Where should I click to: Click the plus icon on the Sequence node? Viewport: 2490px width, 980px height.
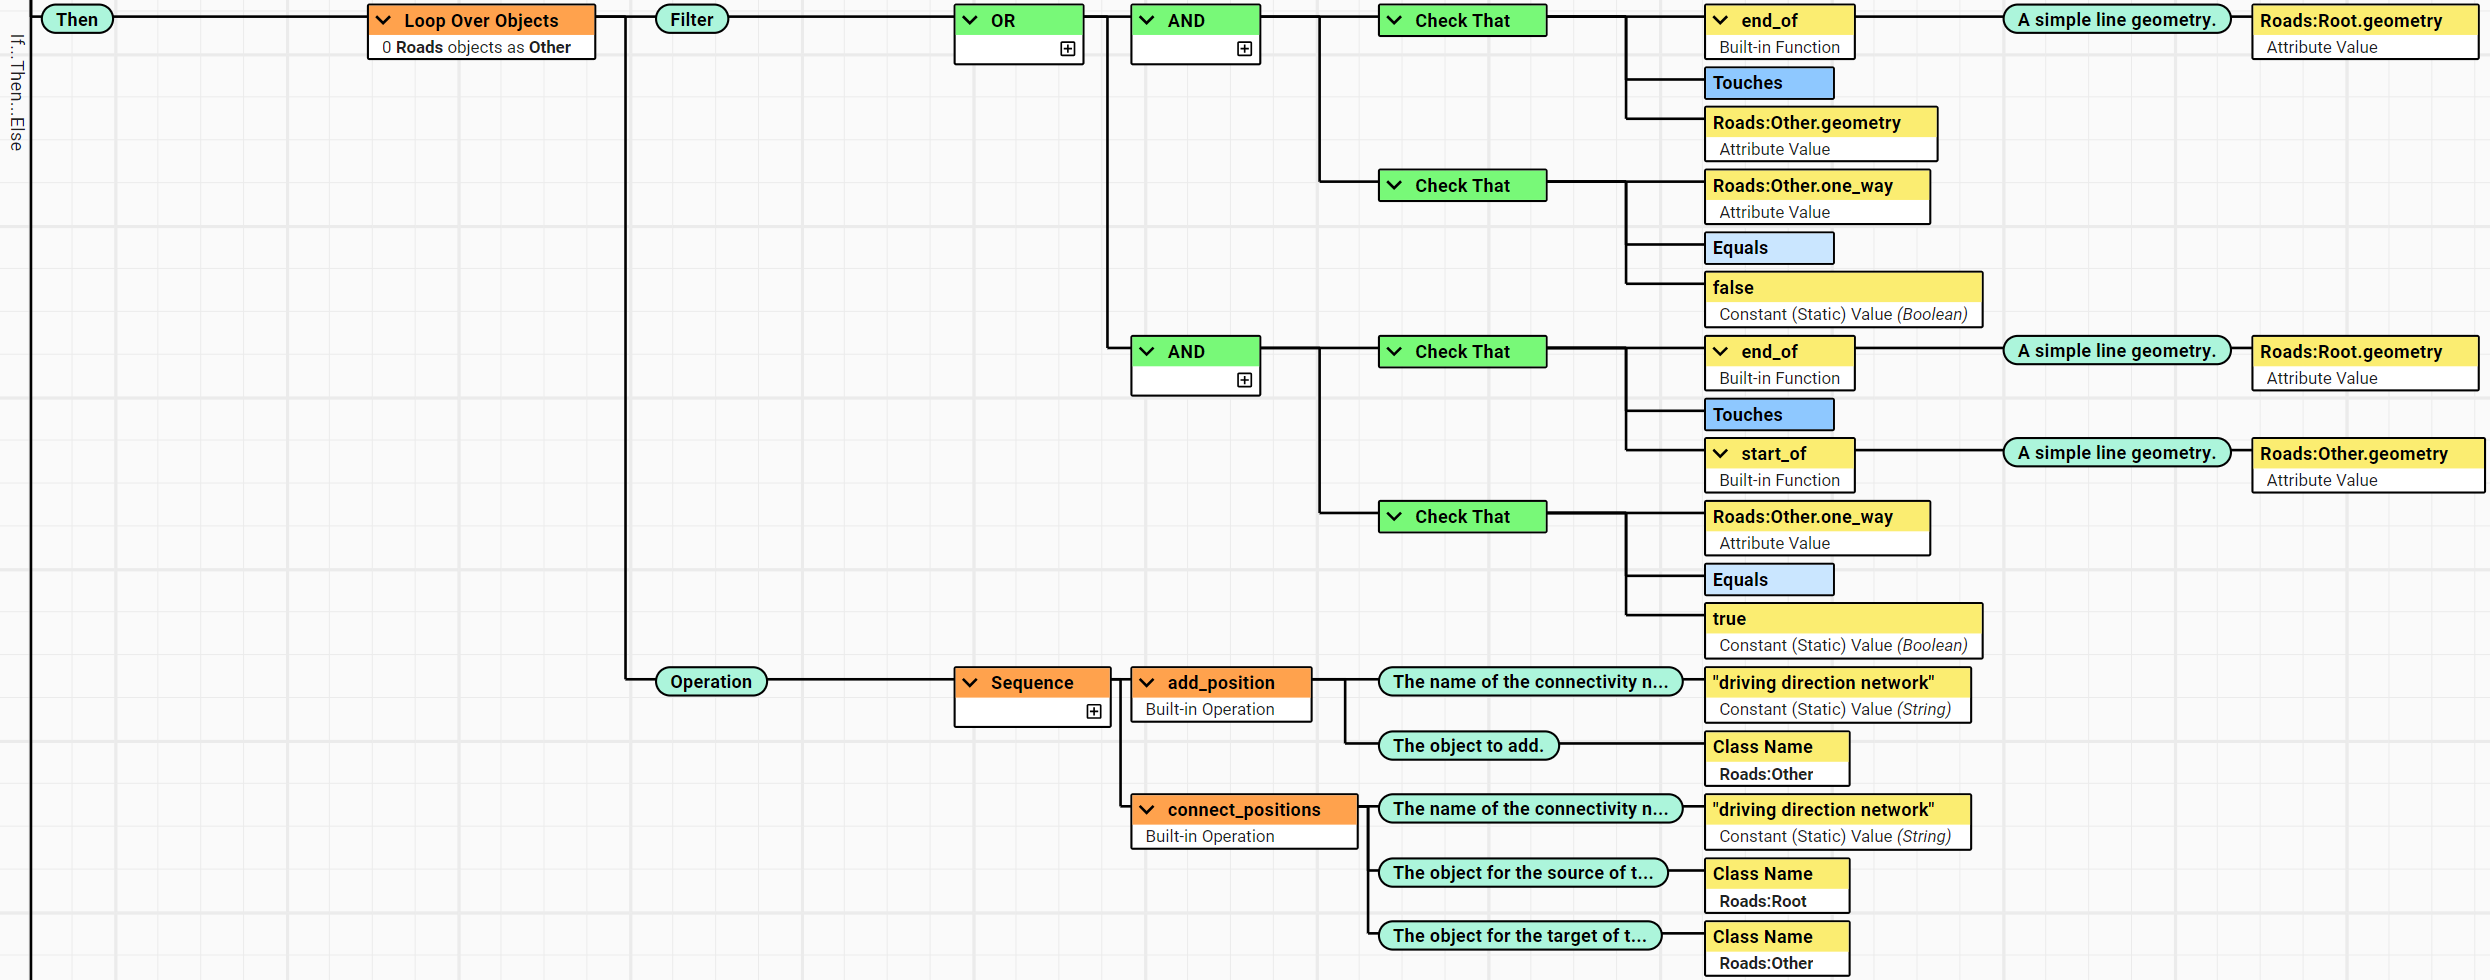point(1093,711)
